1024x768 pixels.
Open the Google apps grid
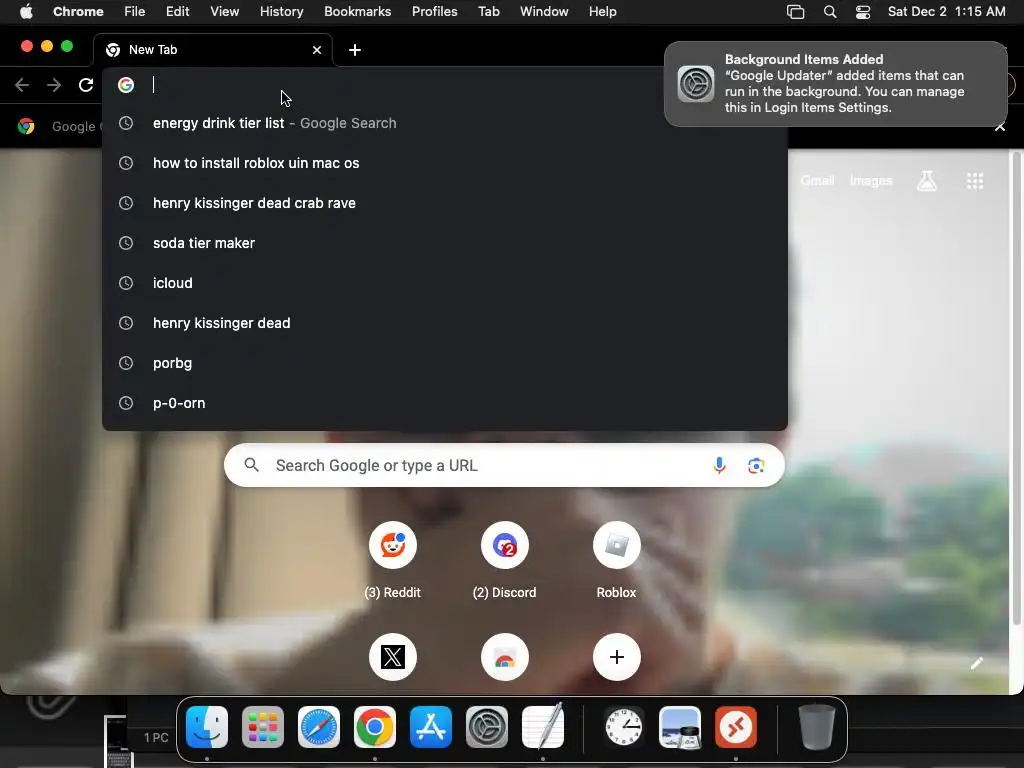975,181
